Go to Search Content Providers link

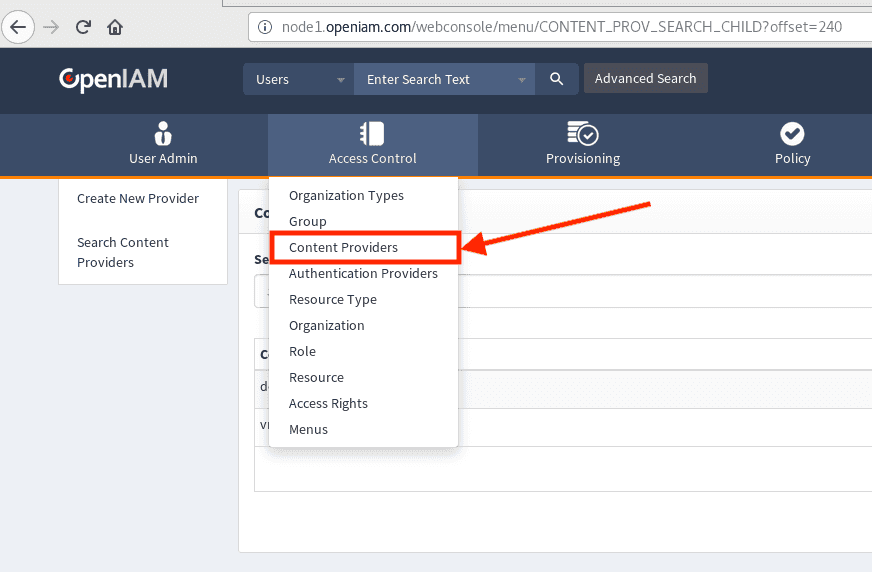[123, 252]
